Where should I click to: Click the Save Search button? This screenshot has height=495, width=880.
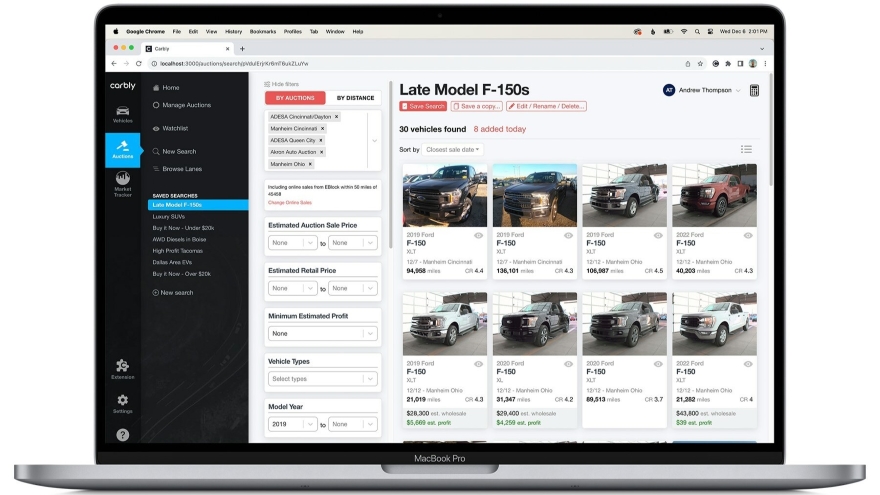(424, 106)
